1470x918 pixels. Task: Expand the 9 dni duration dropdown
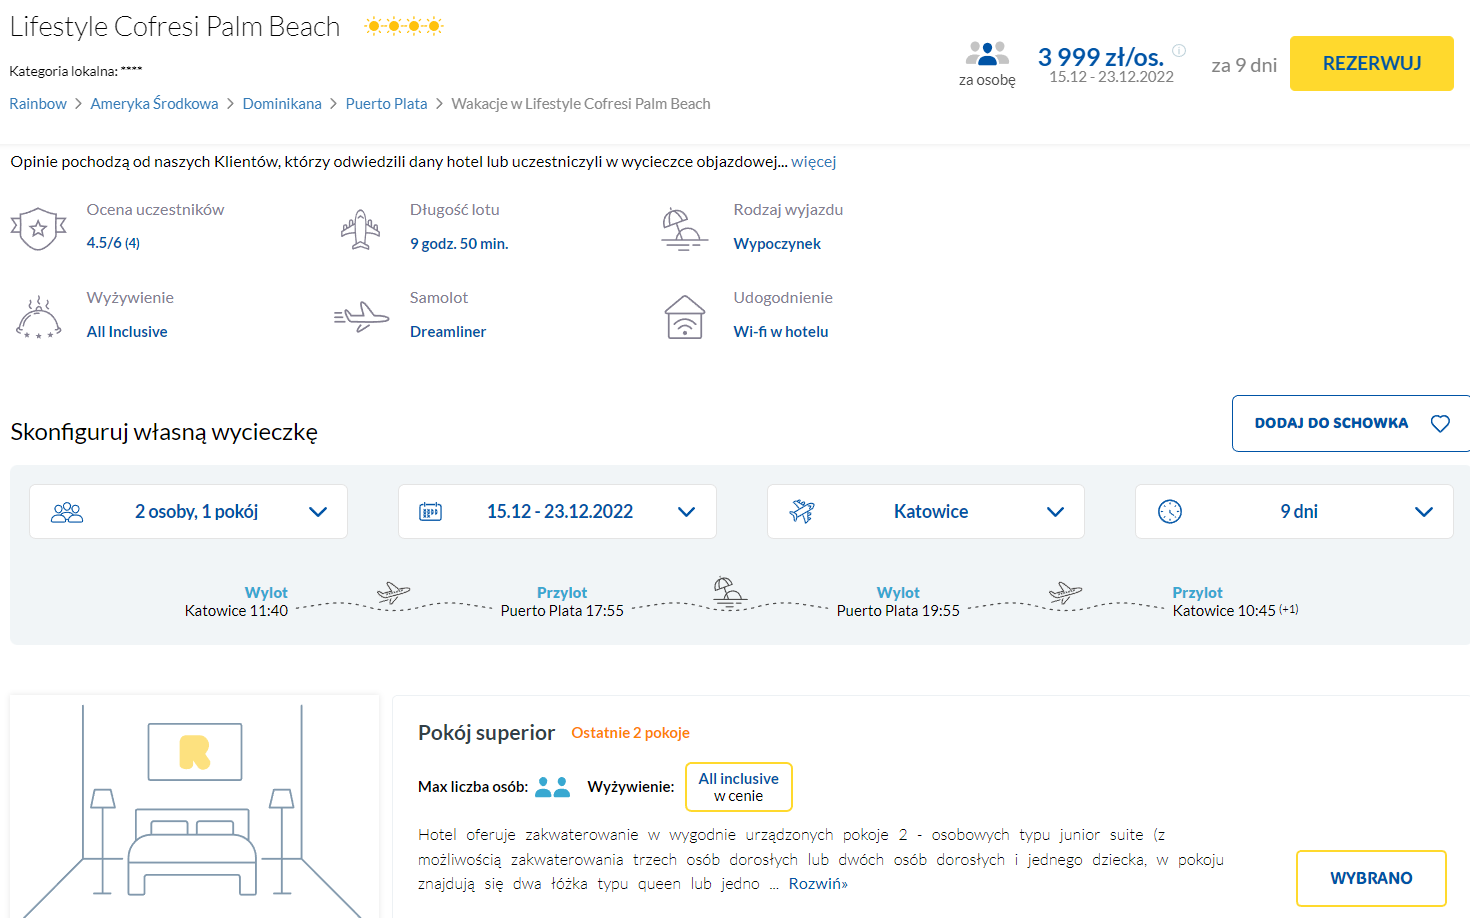click(x=1293, y=512)
